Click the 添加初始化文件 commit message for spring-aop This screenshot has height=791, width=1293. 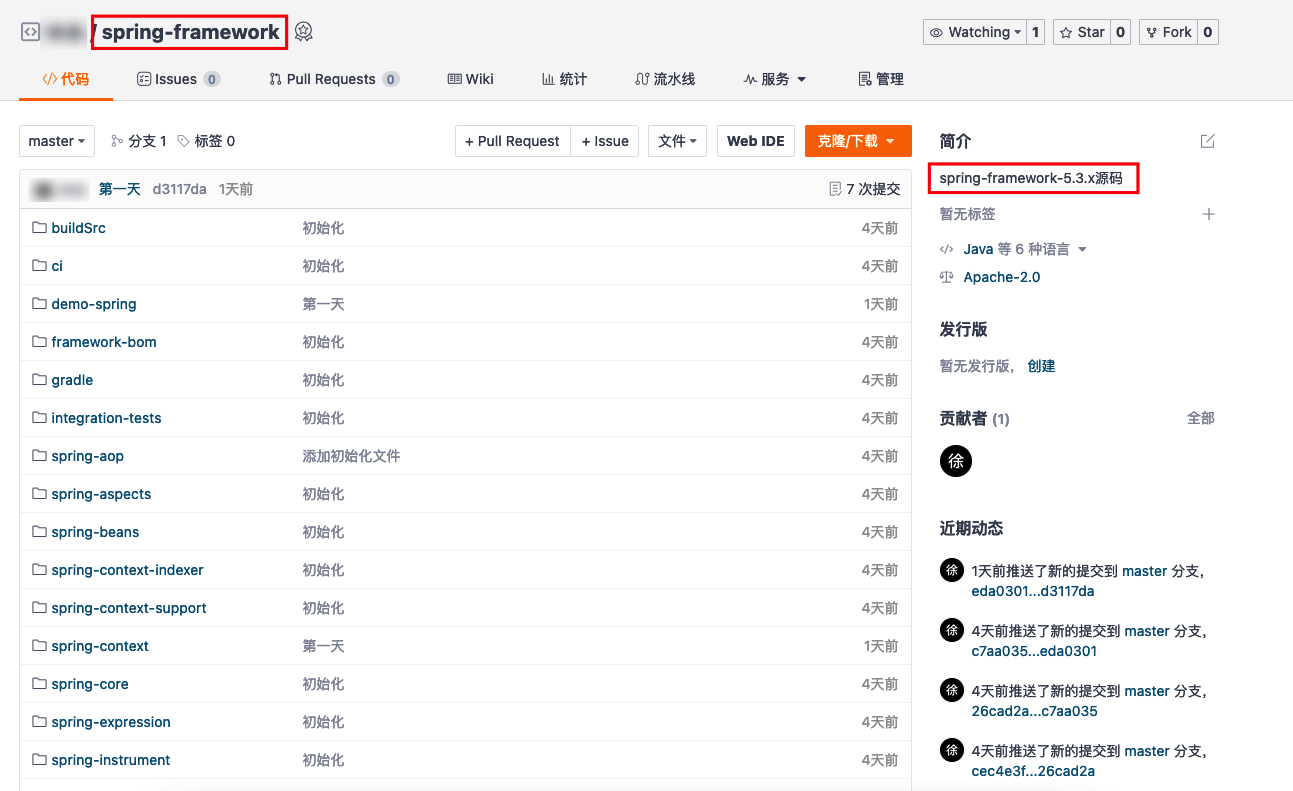(351, 456)
